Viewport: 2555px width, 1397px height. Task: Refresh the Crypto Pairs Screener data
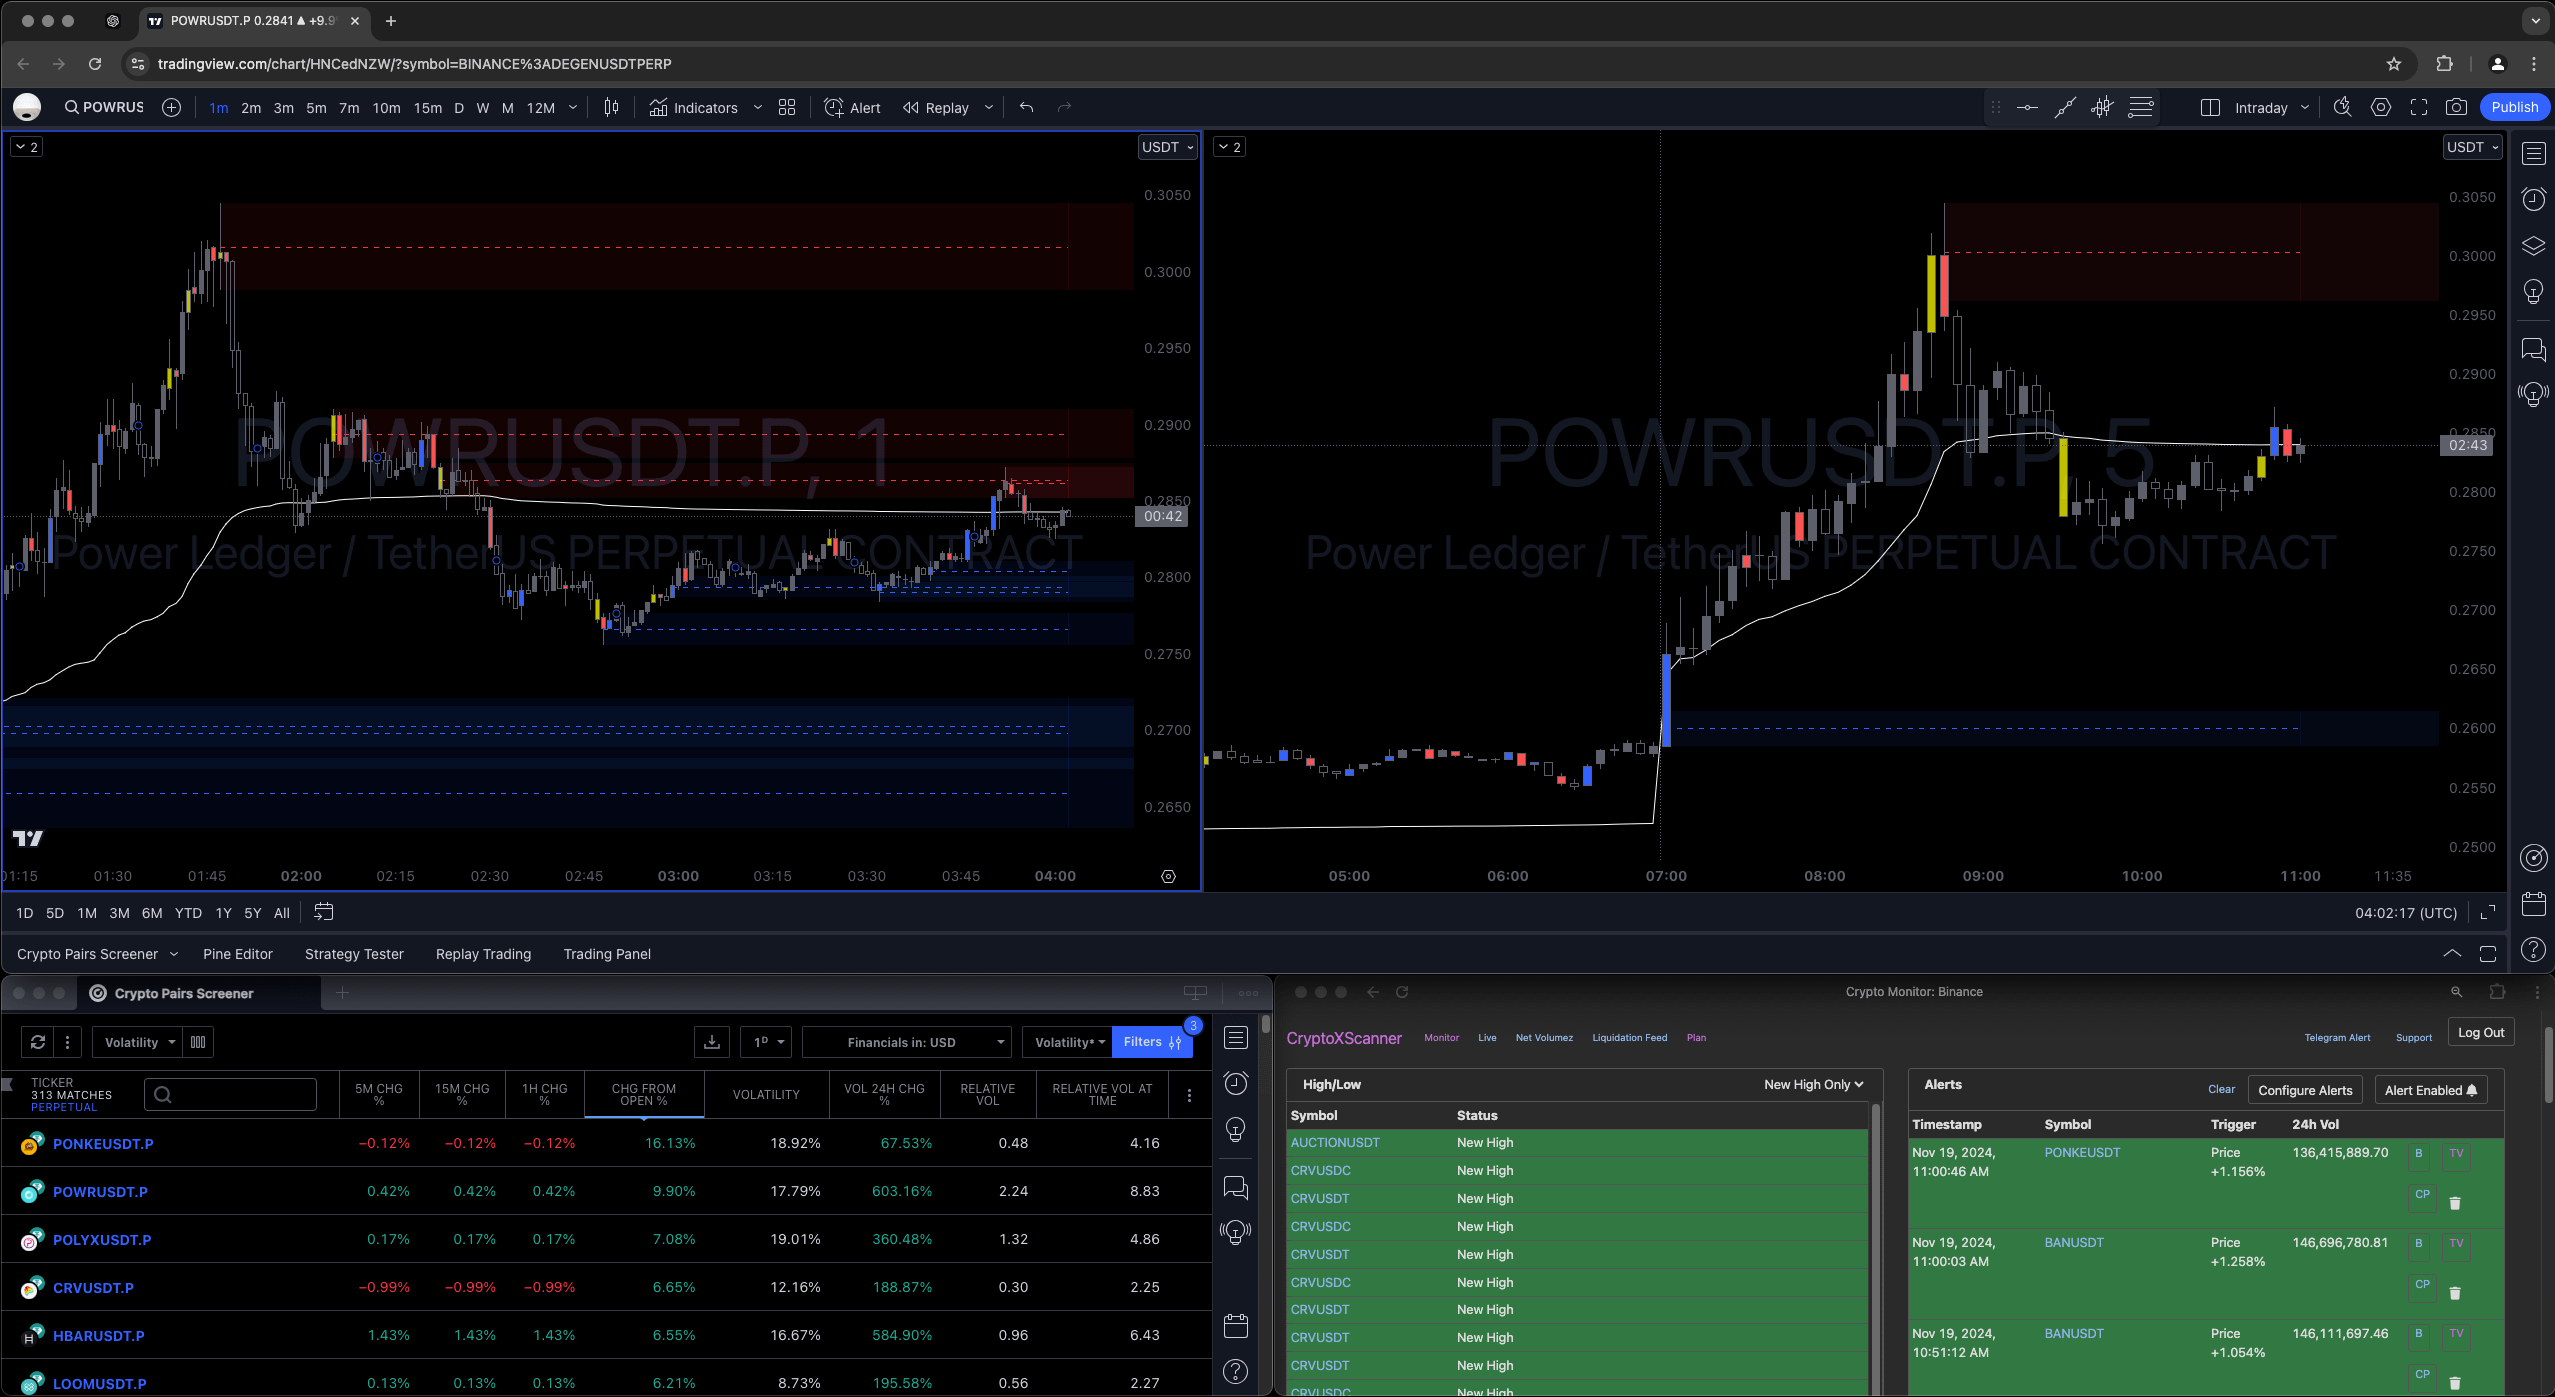pos(38,1042)
